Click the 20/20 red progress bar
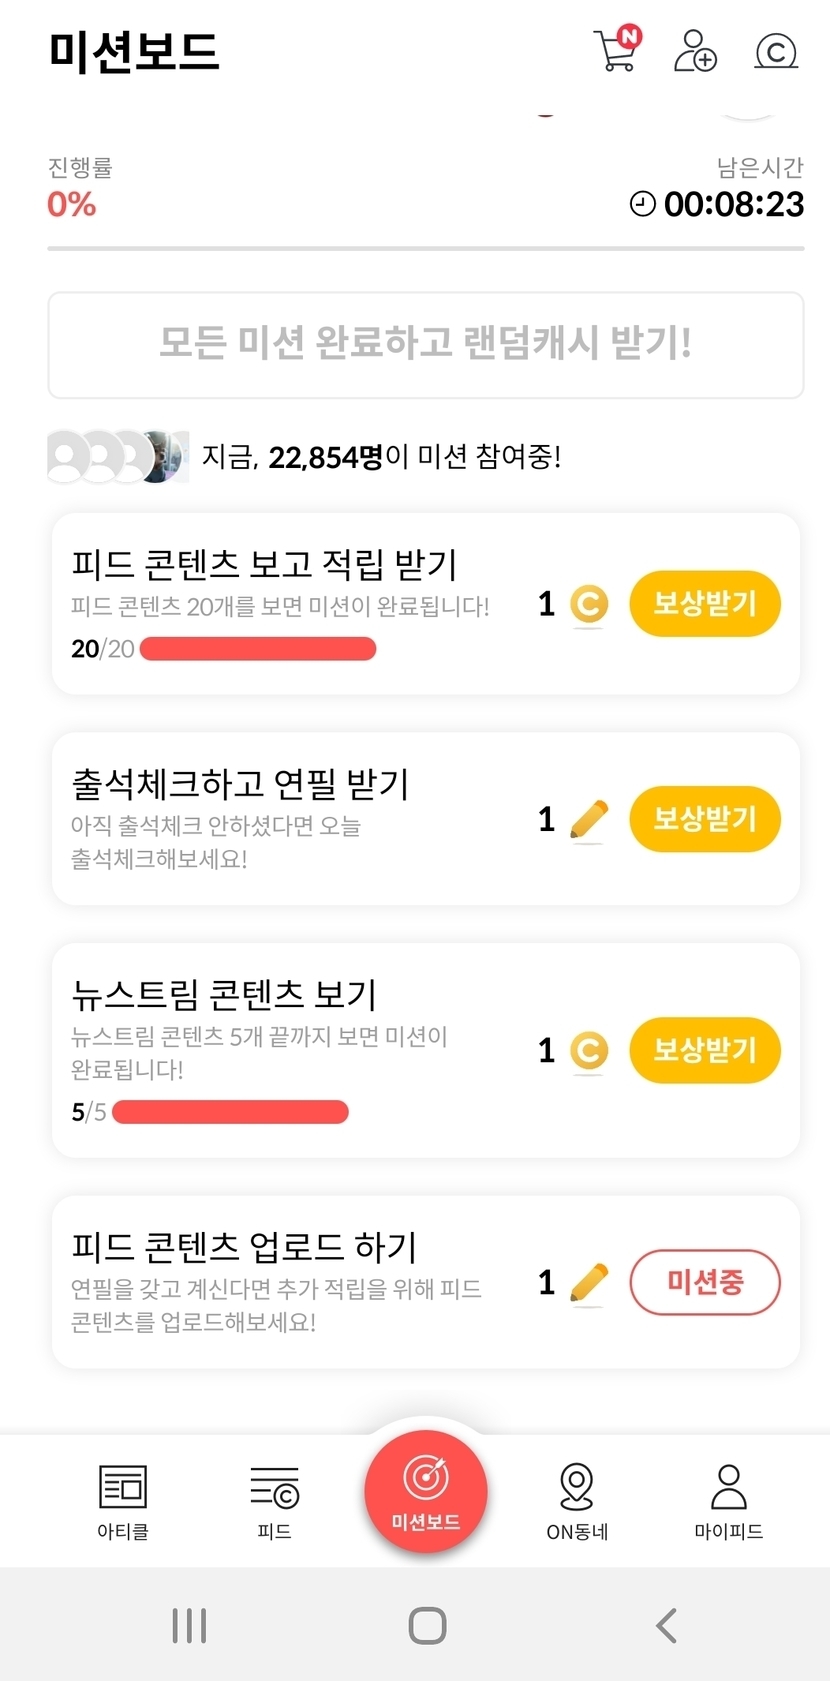This screenshot has width=830, height=1681. pos(258,649)
